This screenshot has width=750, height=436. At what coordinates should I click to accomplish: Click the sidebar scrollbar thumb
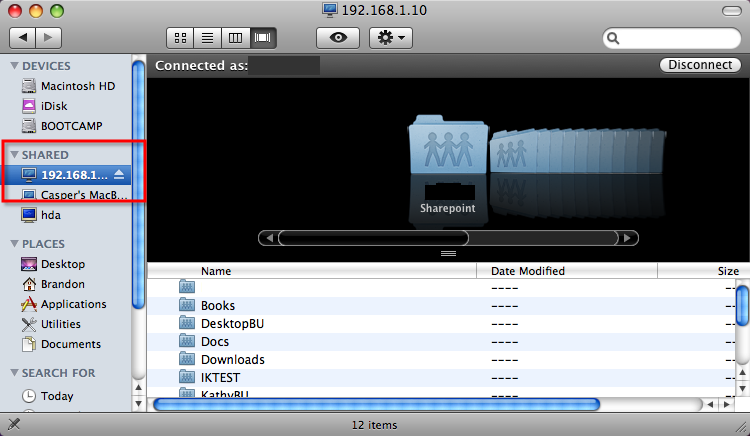point(139,185)
